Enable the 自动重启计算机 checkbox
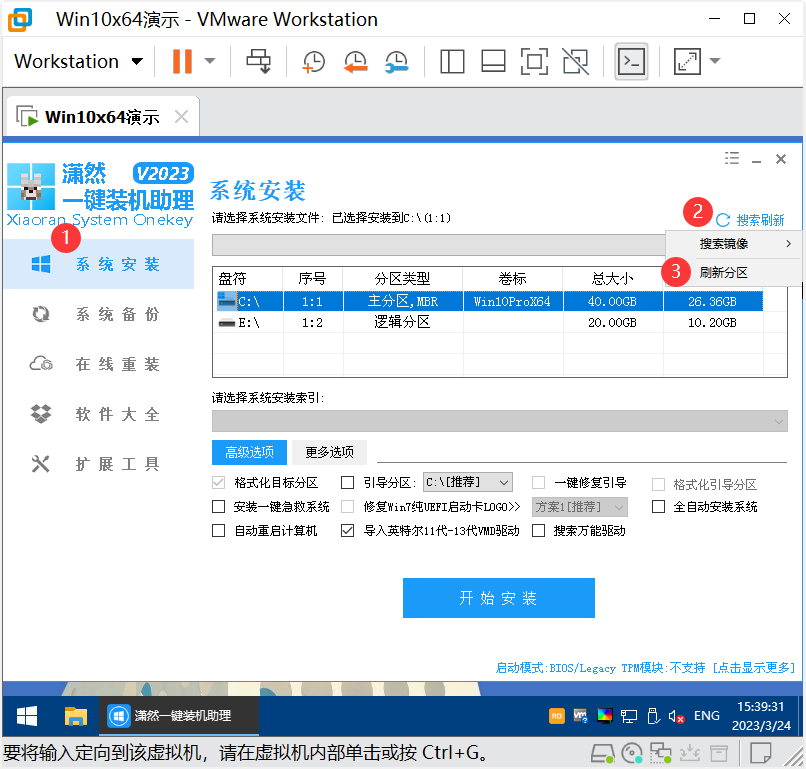Screen dimensions: 806x769 point(219,531)
